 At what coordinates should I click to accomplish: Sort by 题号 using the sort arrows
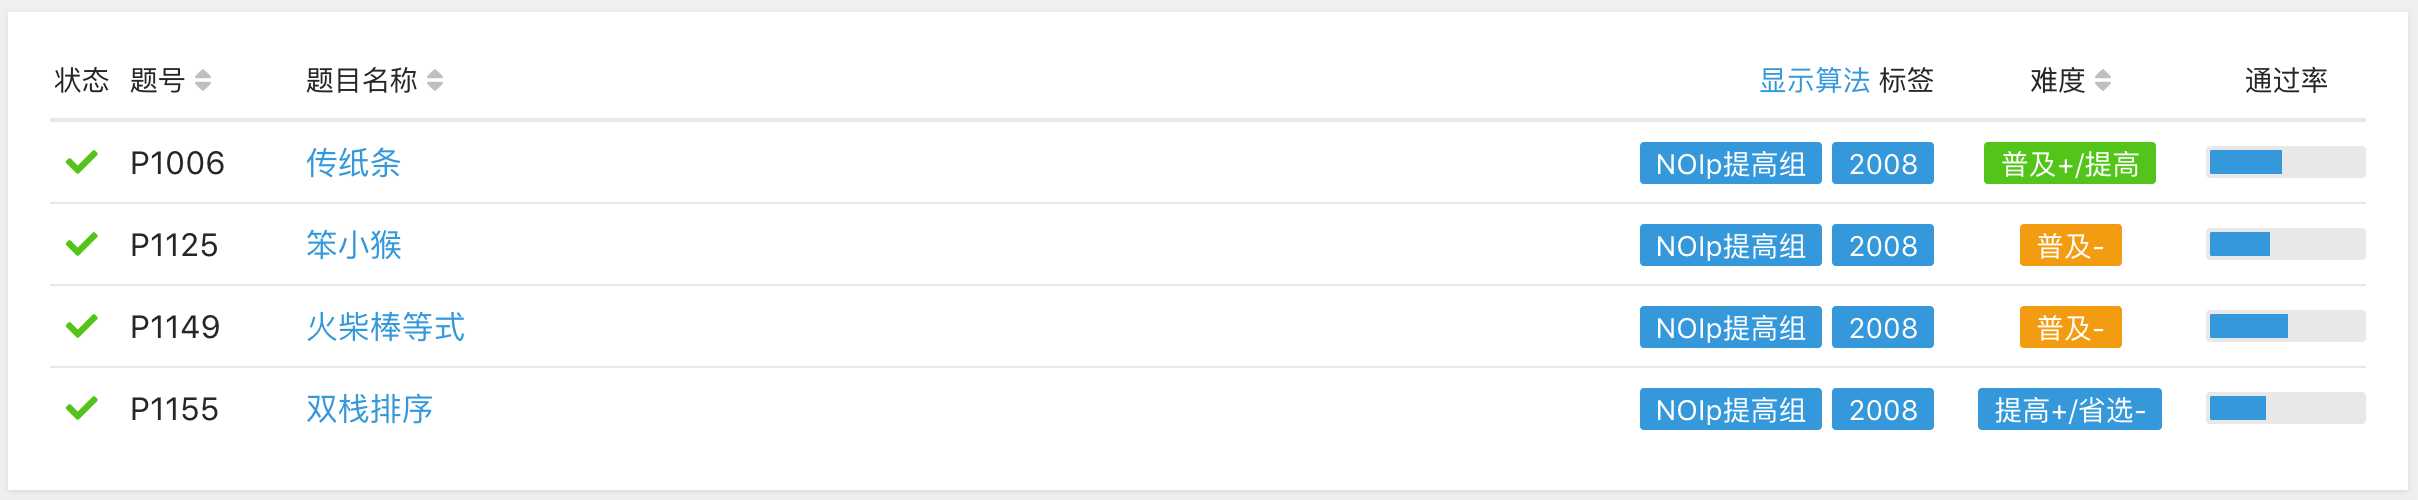click(203, 80)
